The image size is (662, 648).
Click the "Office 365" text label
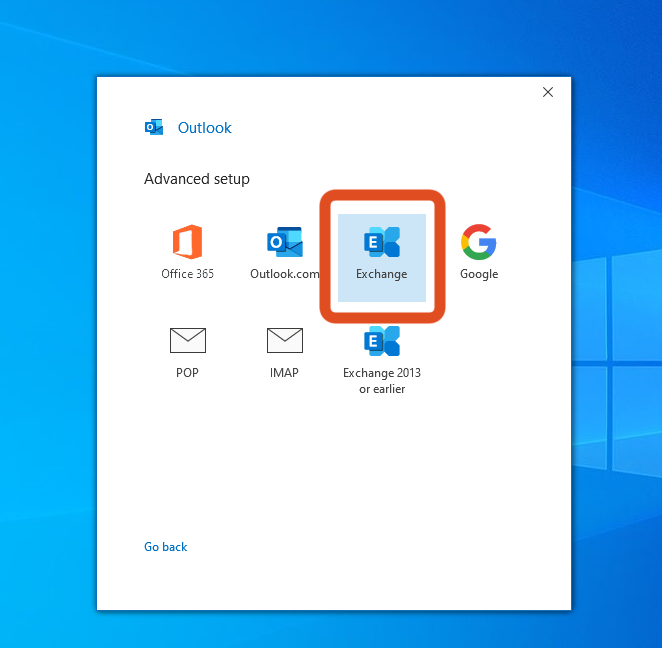(187, 274)
